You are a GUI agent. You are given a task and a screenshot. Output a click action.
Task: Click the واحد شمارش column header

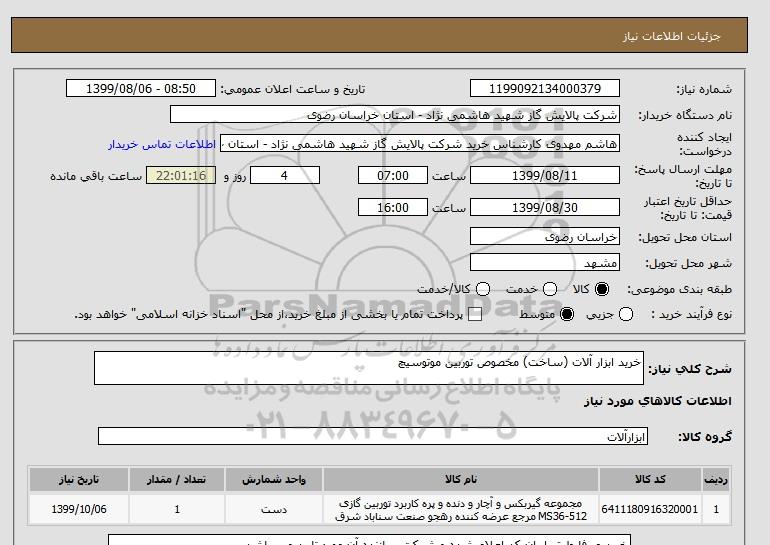(x=274, y=479)
